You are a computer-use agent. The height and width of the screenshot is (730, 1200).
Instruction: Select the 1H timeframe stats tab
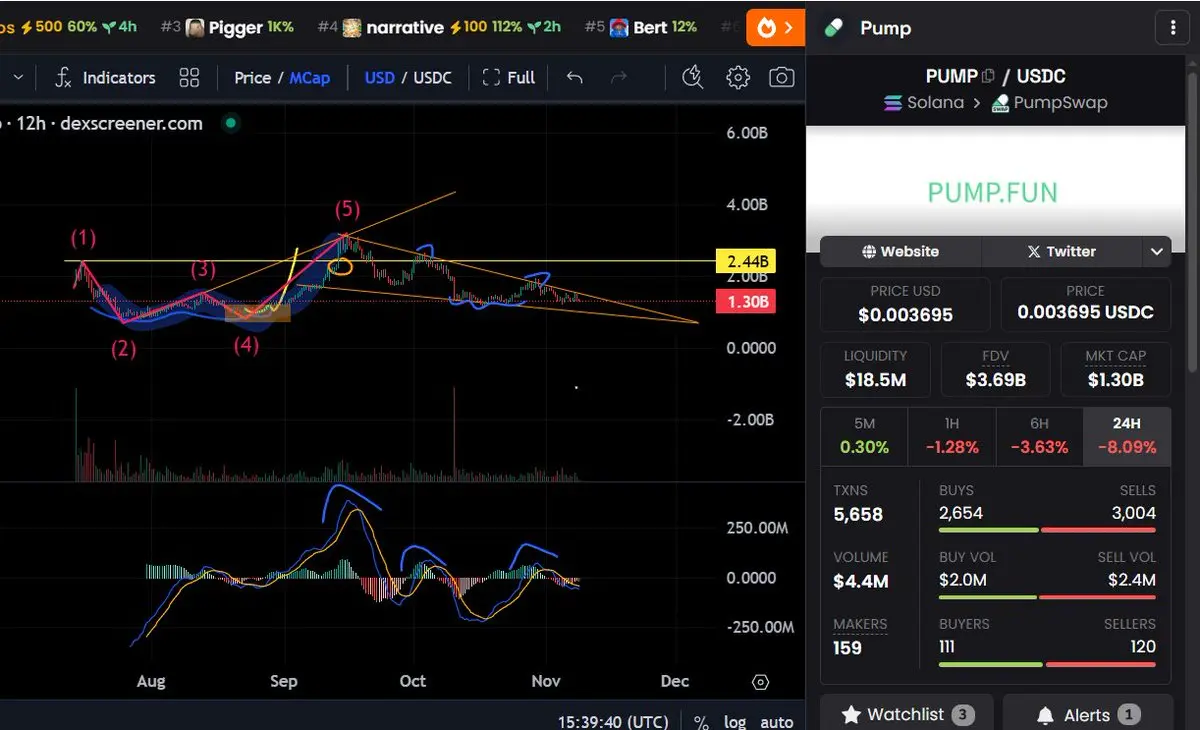point(952,436)
